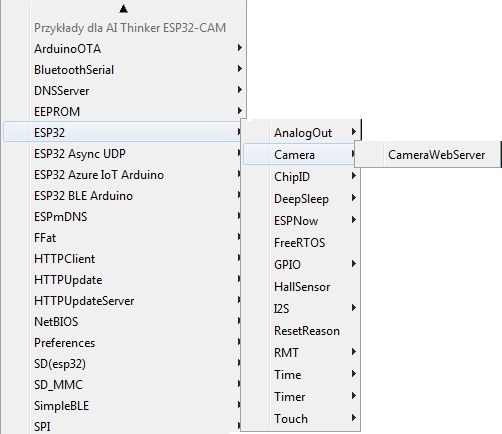Open the ESPmDNS examples submenu
The width and height of the screenshot is (502, 434).
point(122,217)
